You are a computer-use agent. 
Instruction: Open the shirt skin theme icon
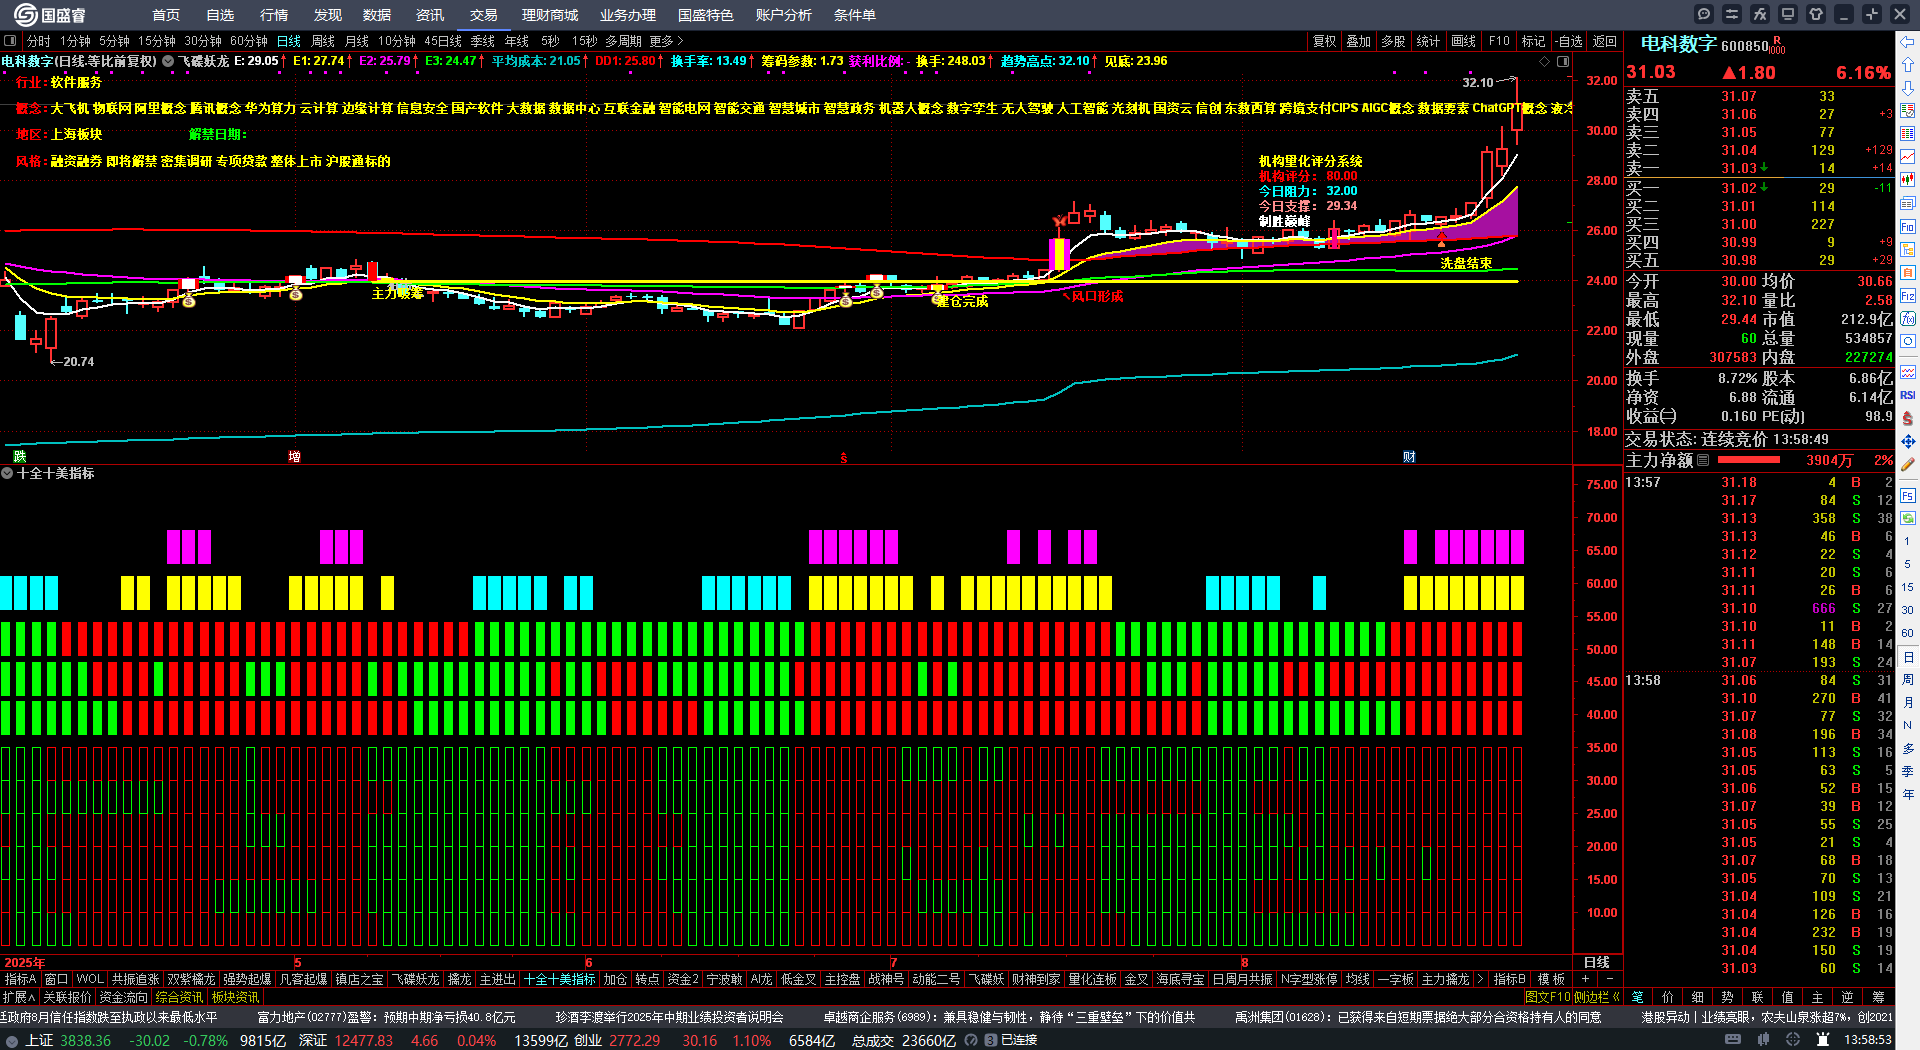coord(1816,14)
